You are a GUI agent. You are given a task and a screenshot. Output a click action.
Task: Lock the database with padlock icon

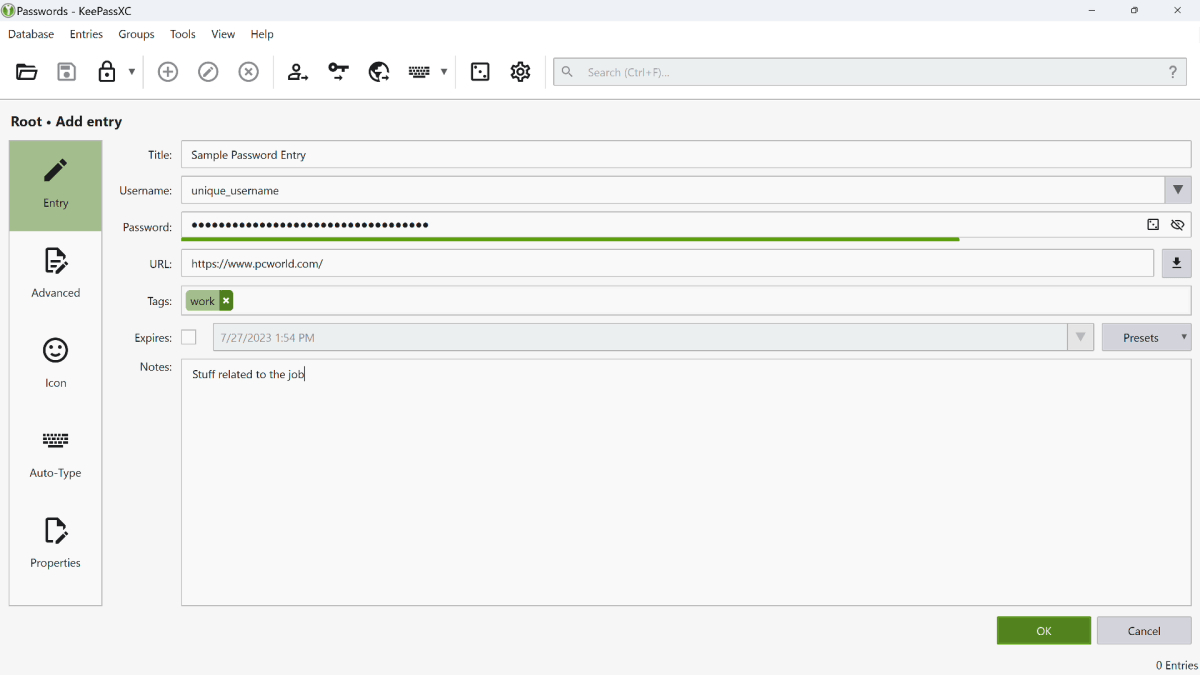click(107, 72)
